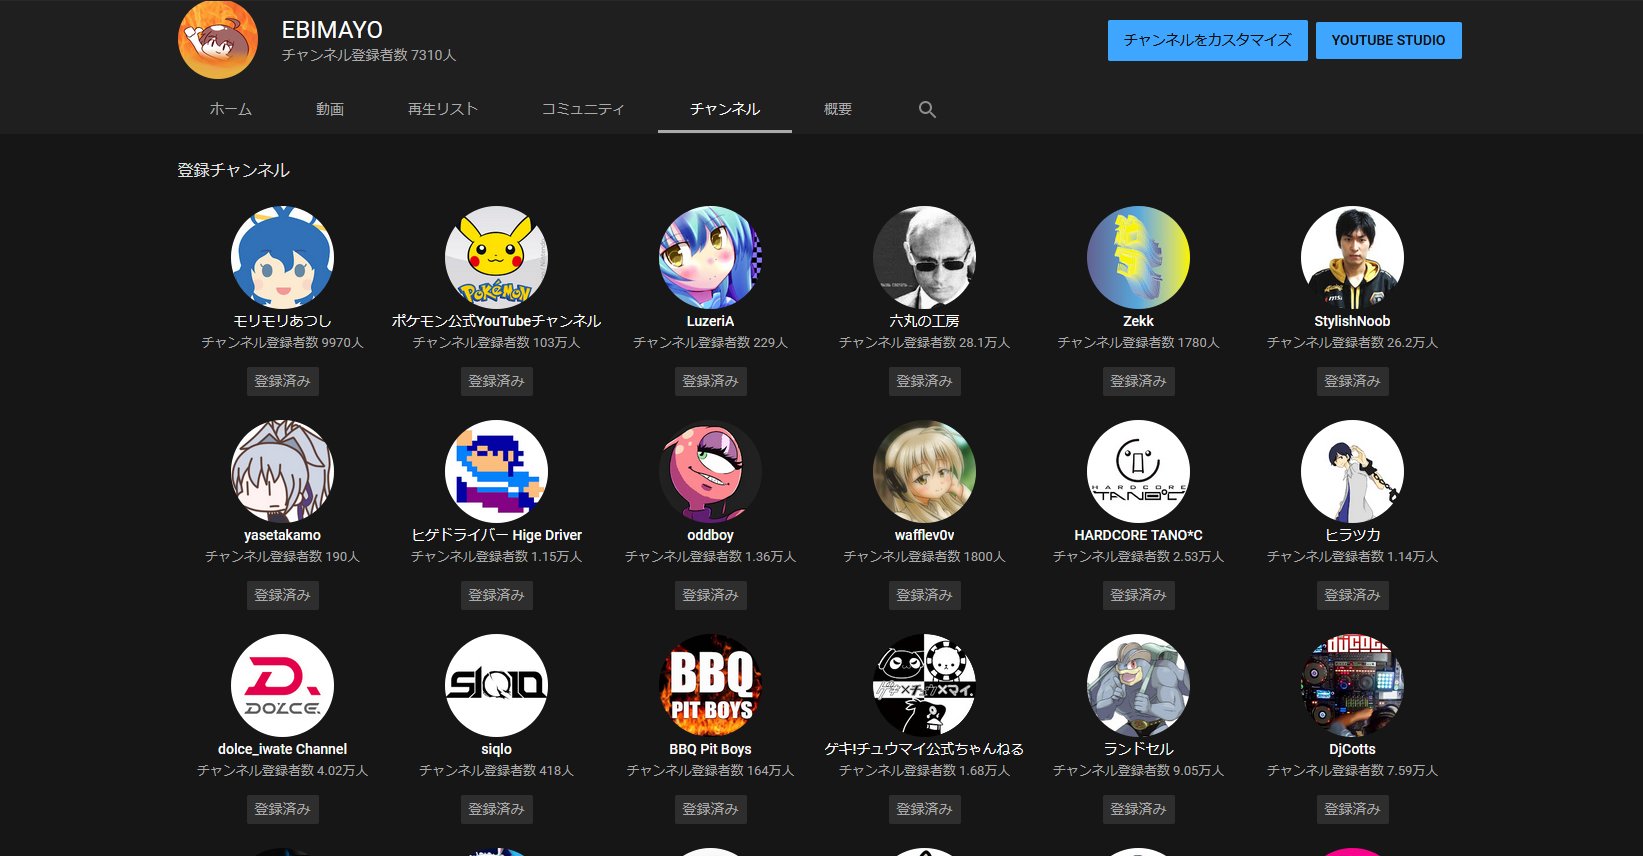Select the チャンネル tab
Viewport: 1643px width, 856px height.
coord(725,109)
